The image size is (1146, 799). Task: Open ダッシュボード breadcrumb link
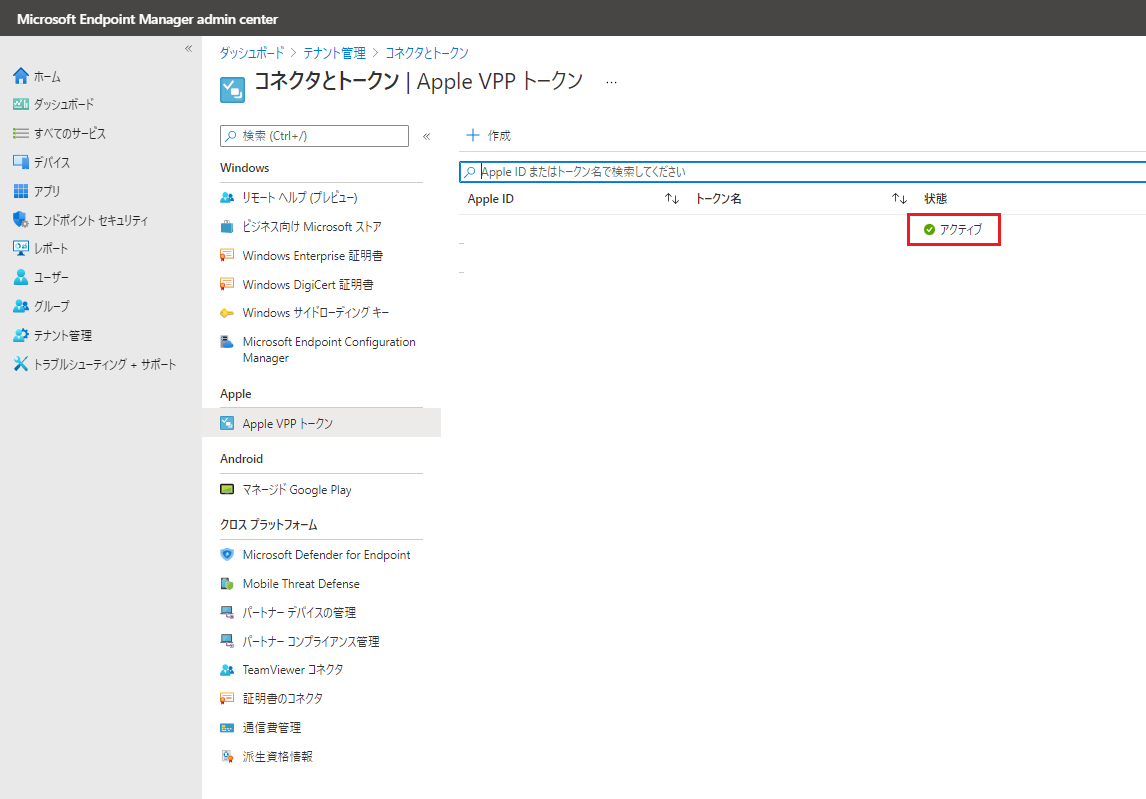tap(251, 53)
